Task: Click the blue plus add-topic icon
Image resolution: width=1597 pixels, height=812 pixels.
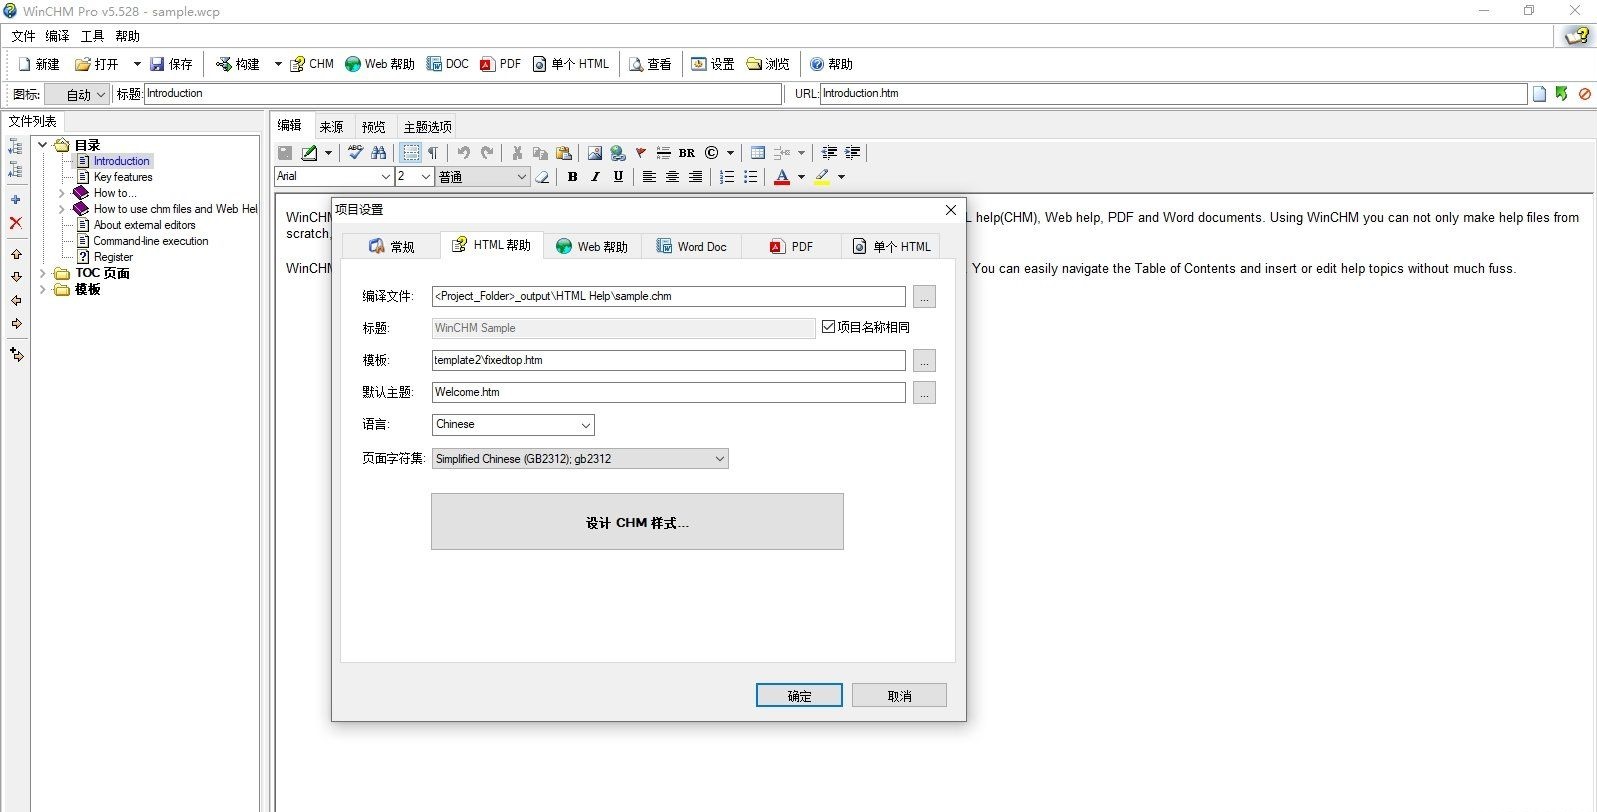Action: [x=16, y=200]
